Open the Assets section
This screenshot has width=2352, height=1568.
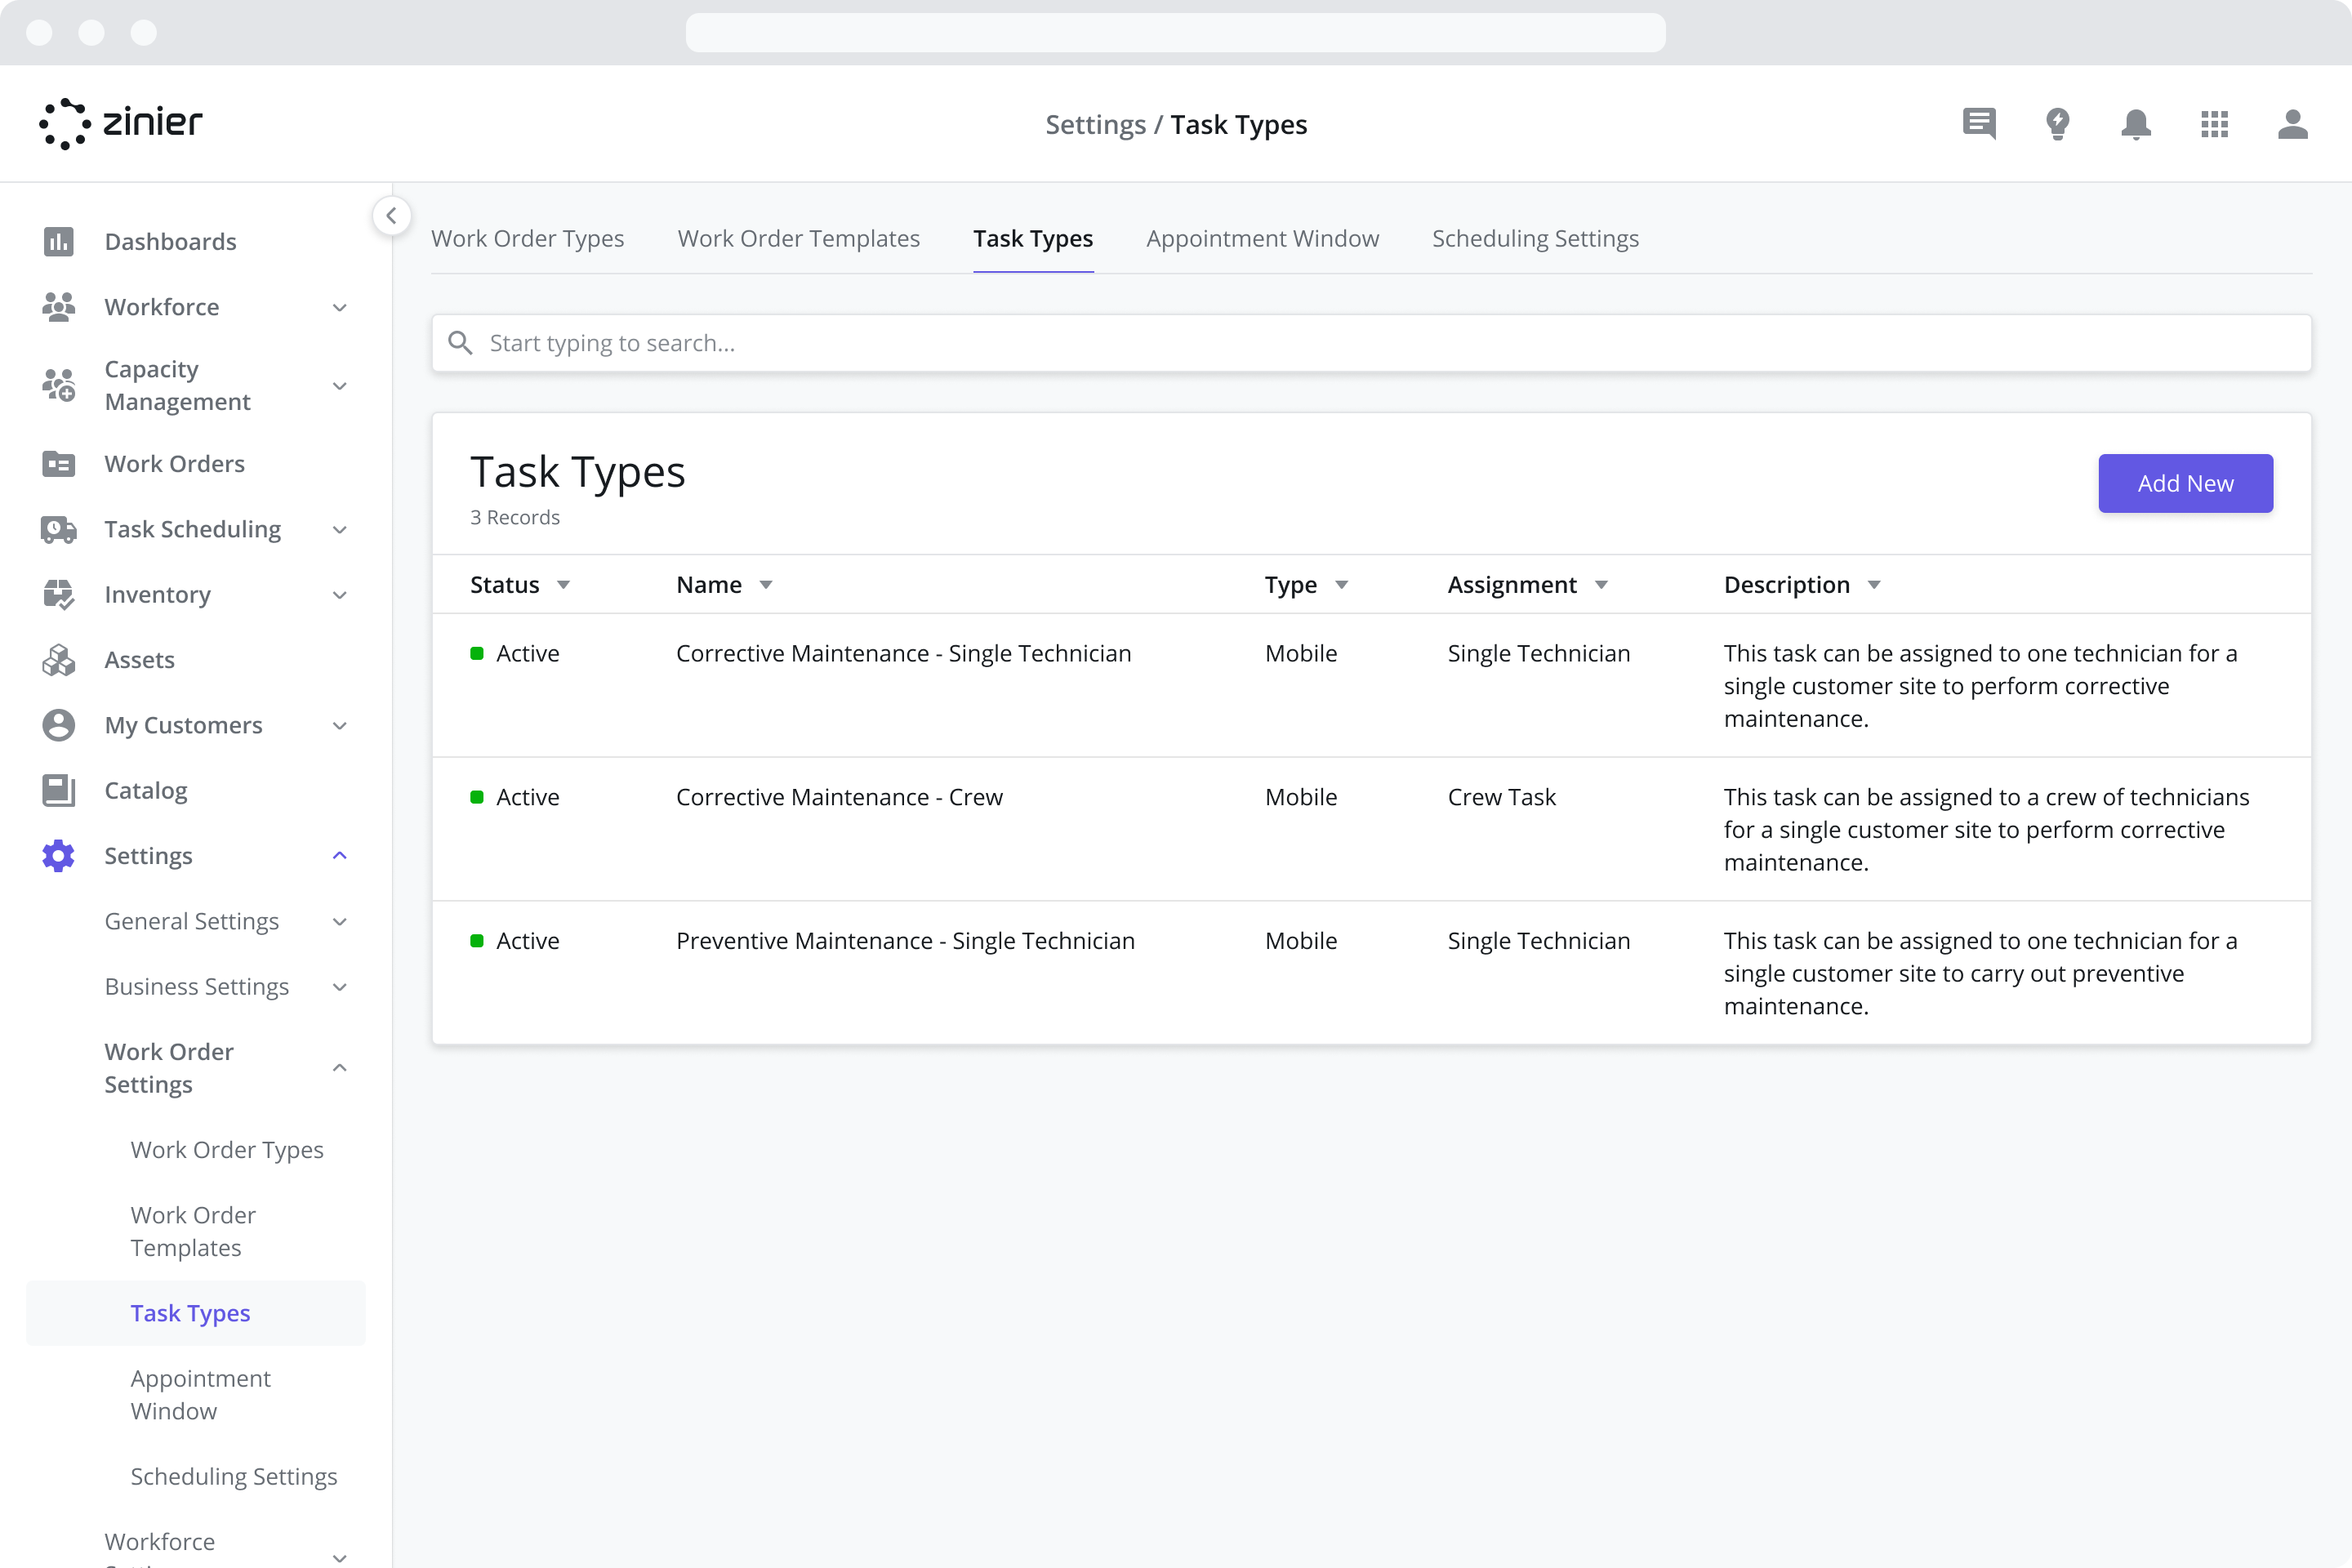(139, 659)
